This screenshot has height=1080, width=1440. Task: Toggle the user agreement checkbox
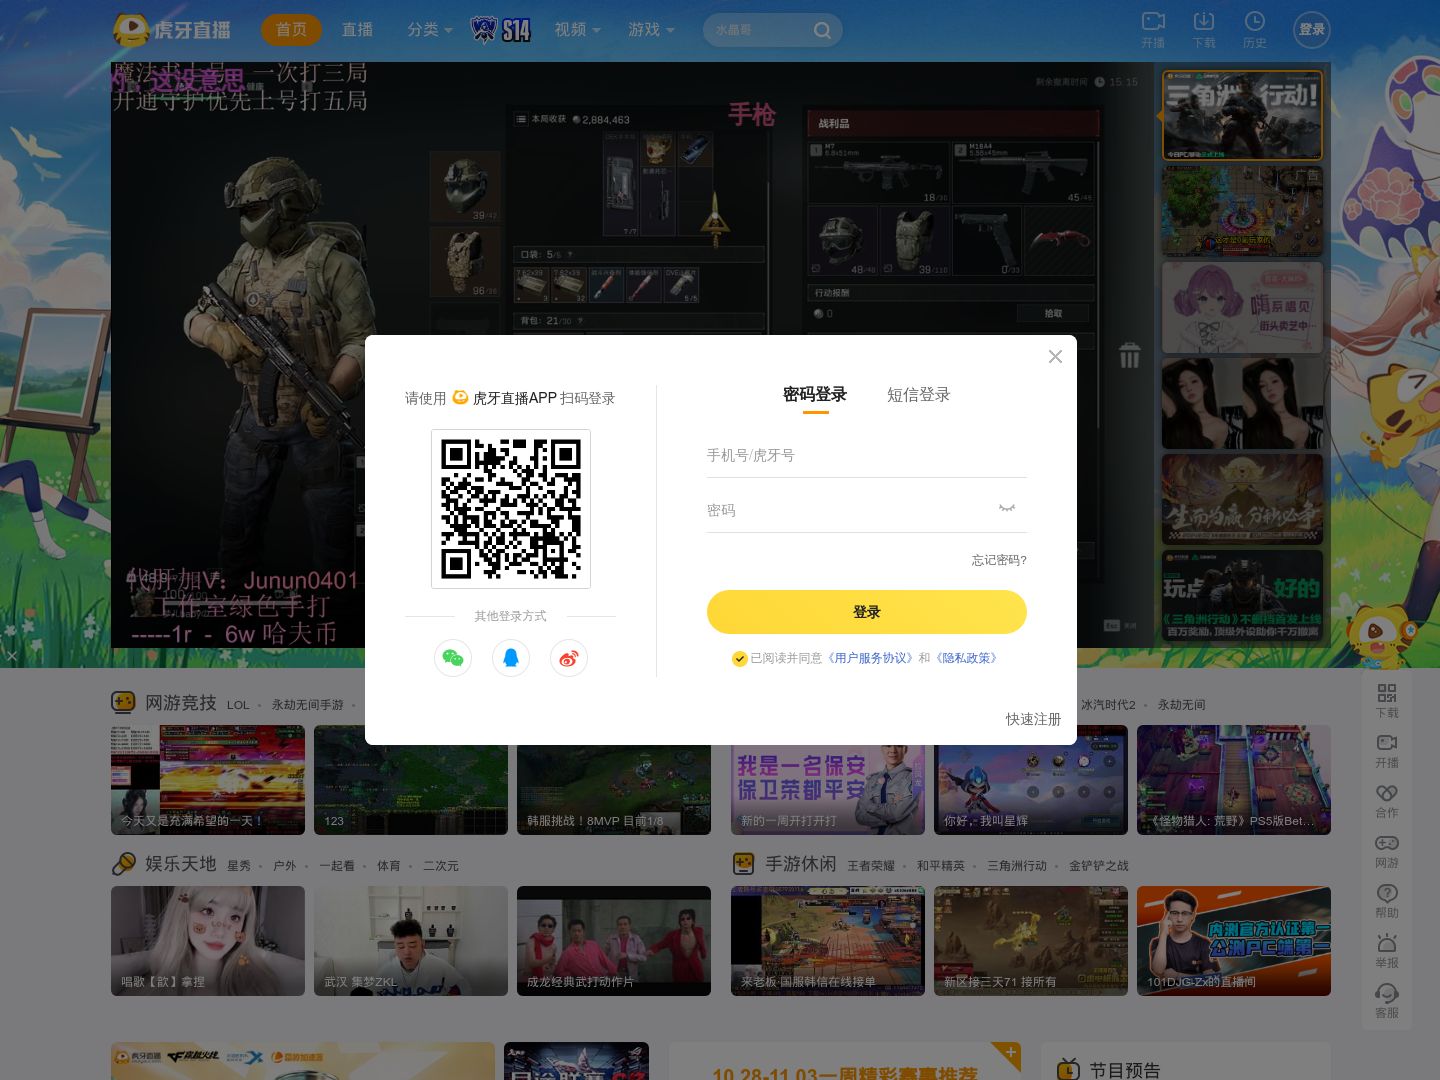point(740,658)
